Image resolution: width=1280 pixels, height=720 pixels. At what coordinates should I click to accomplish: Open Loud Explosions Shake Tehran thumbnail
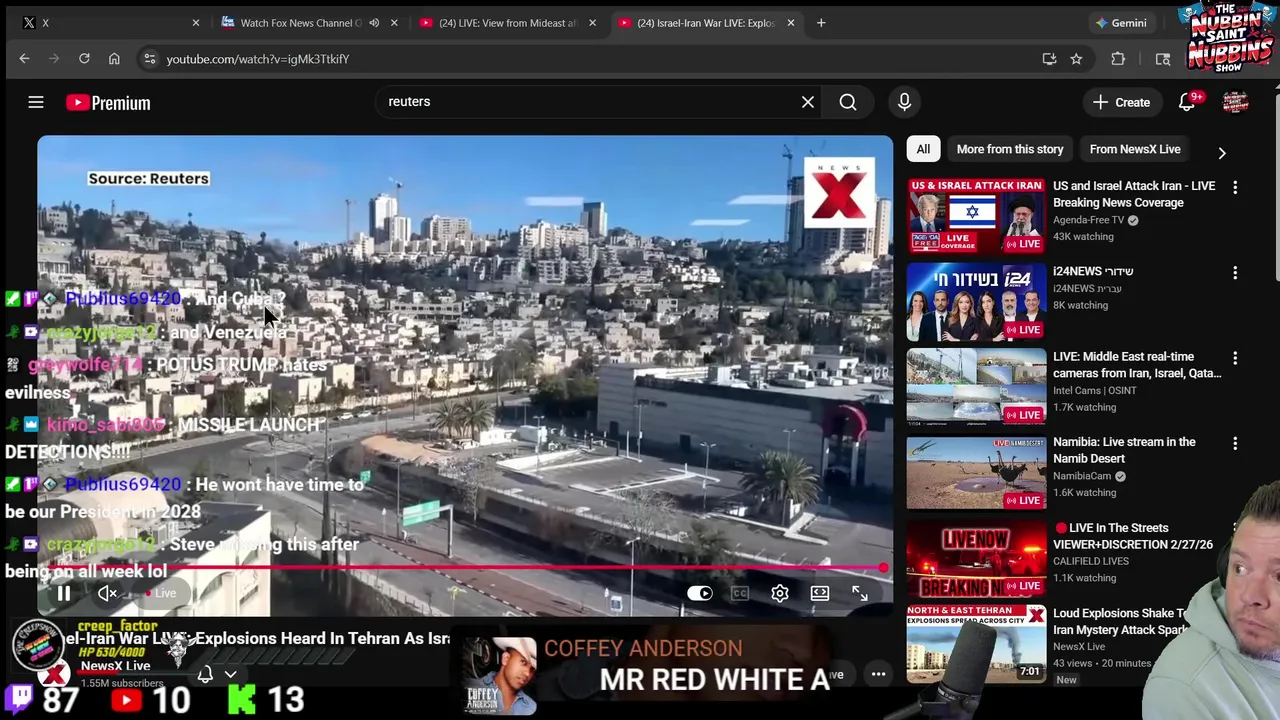click(976, 643)
